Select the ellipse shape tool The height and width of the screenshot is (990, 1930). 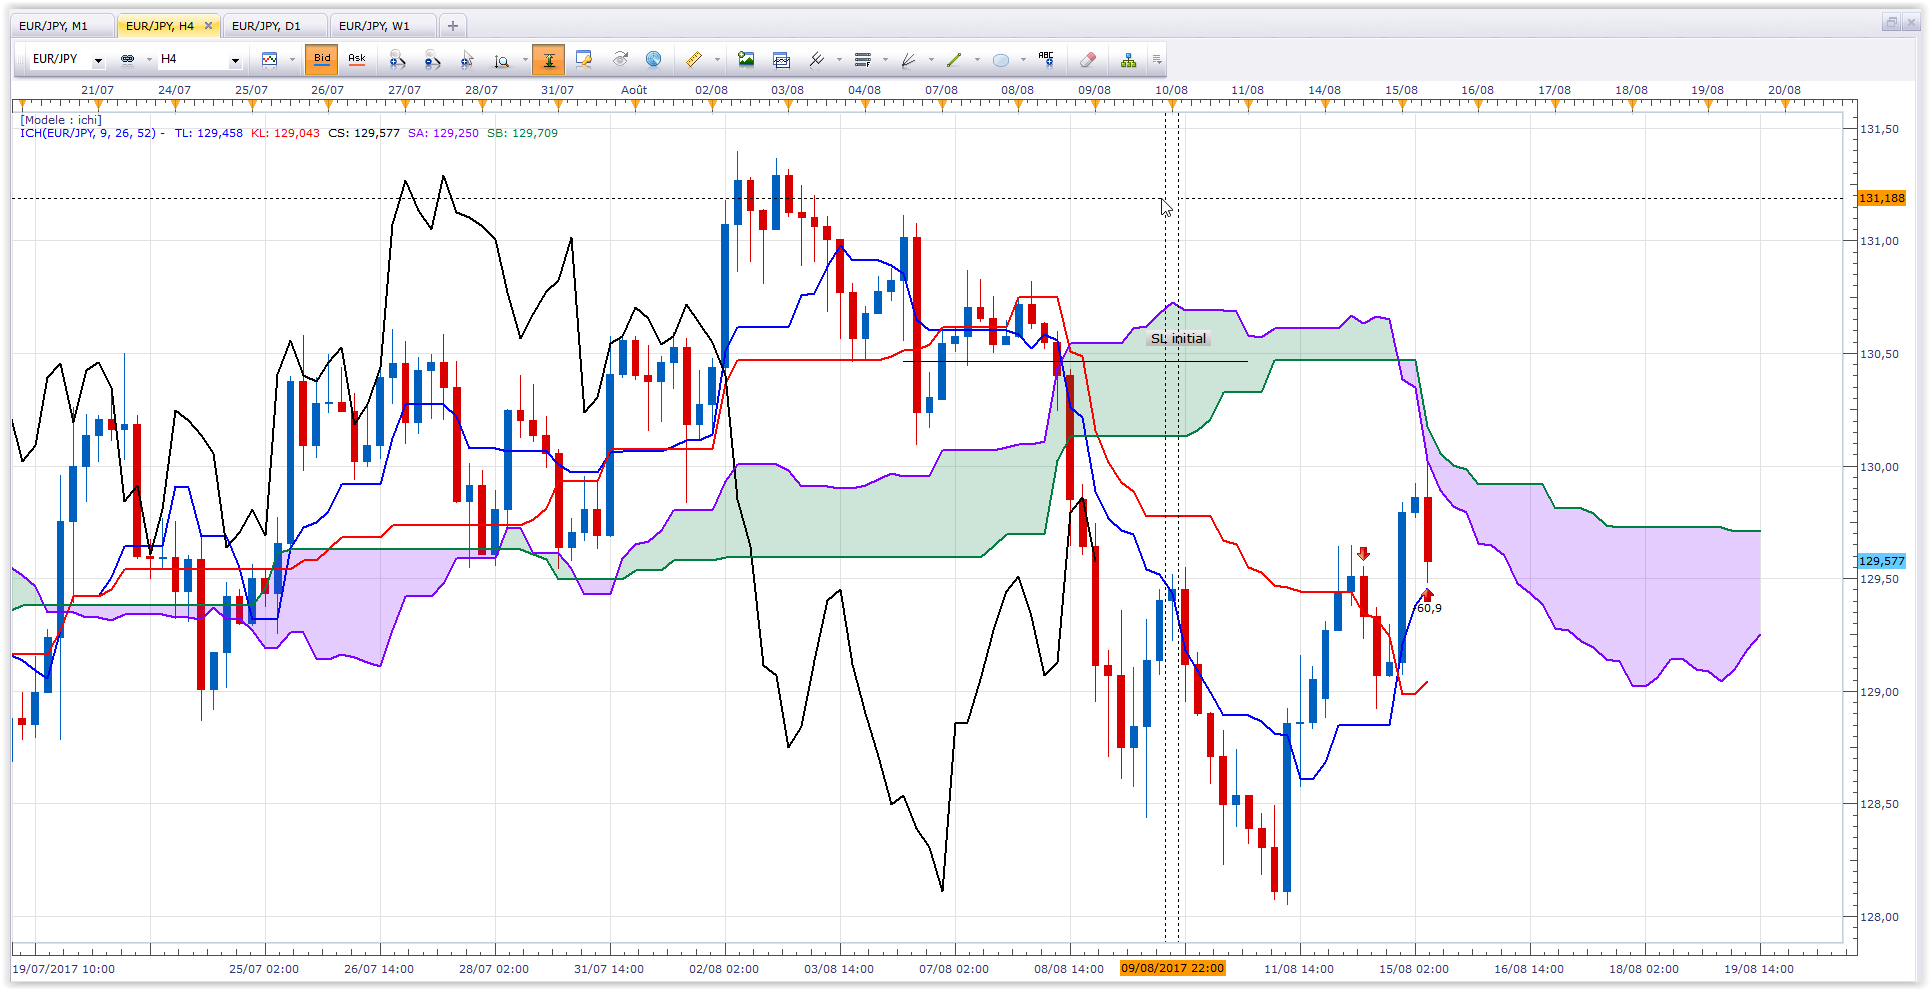[x=1001, y=60]
